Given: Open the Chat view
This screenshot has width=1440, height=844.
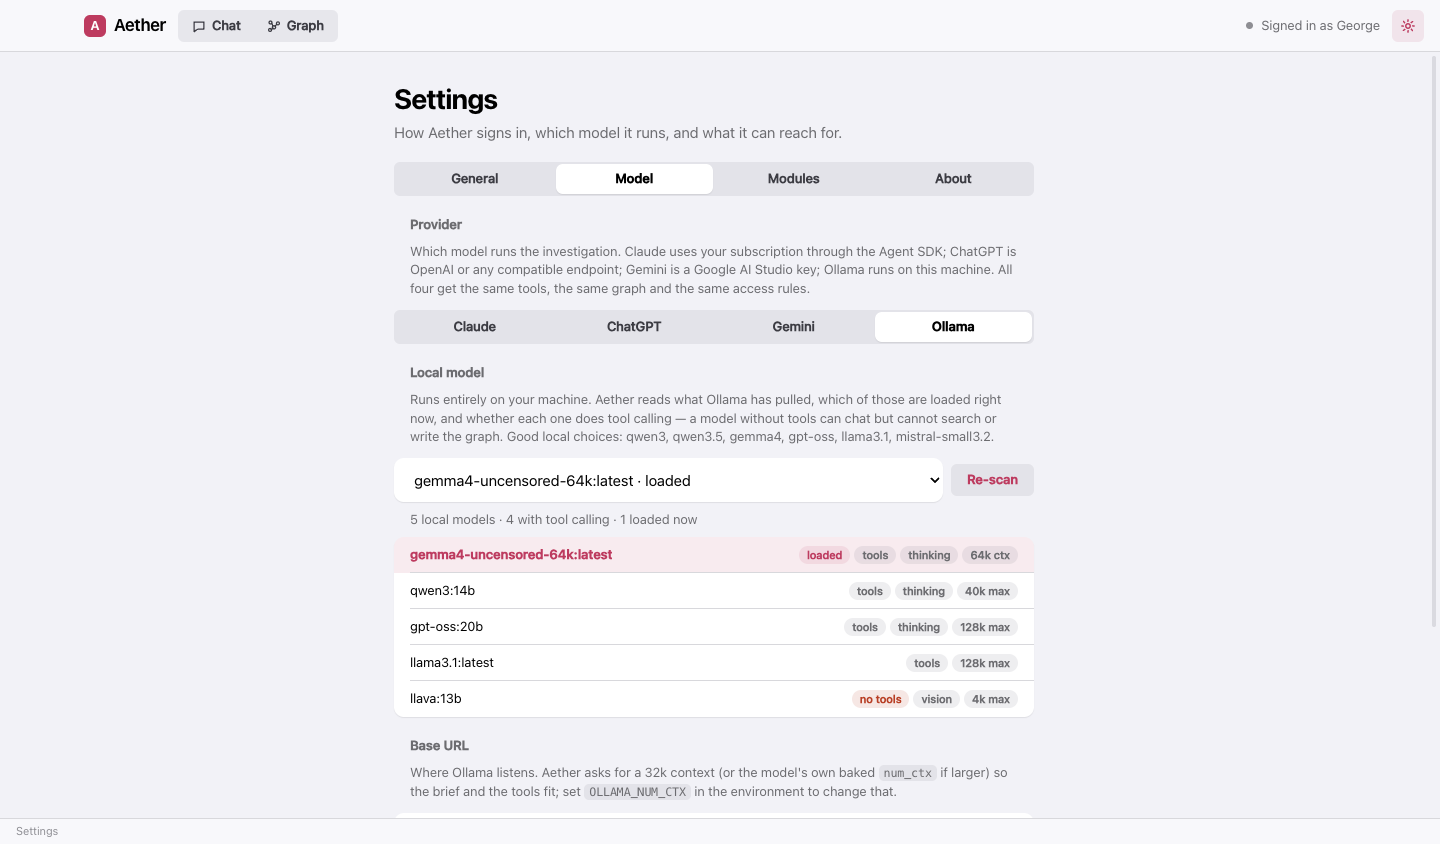Looking at the screenshot, I should (217, 26).
